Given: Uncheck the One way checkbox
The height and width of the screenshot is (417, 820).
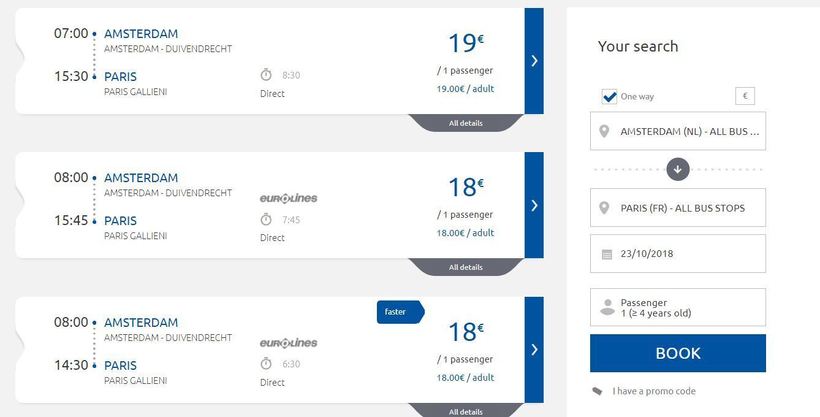Looking at the screenshot, I should tap(609, 97).
